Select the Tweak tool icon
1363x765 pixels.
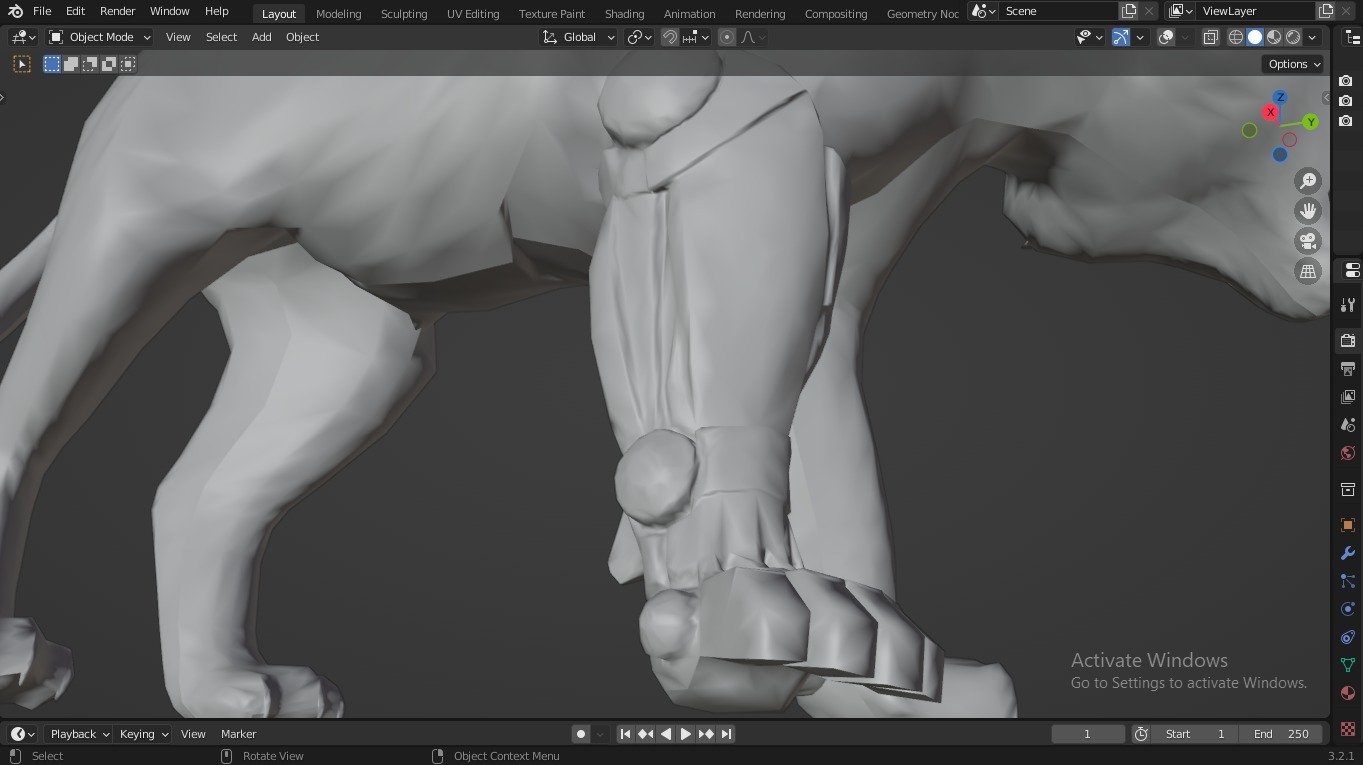point(22,64)
